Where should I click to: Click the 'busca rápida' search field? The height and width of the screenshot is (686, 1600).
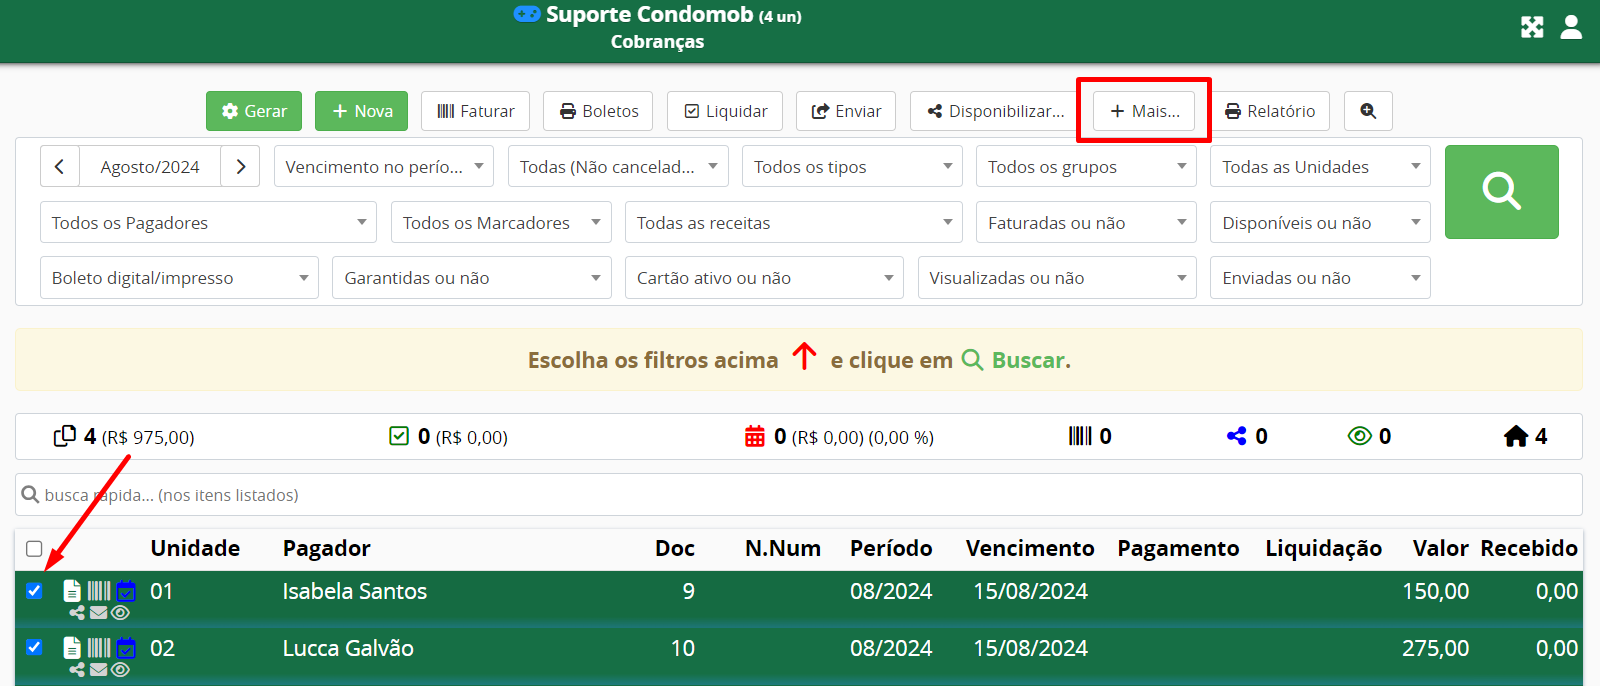pyautogui.click(x=798, y=495)
